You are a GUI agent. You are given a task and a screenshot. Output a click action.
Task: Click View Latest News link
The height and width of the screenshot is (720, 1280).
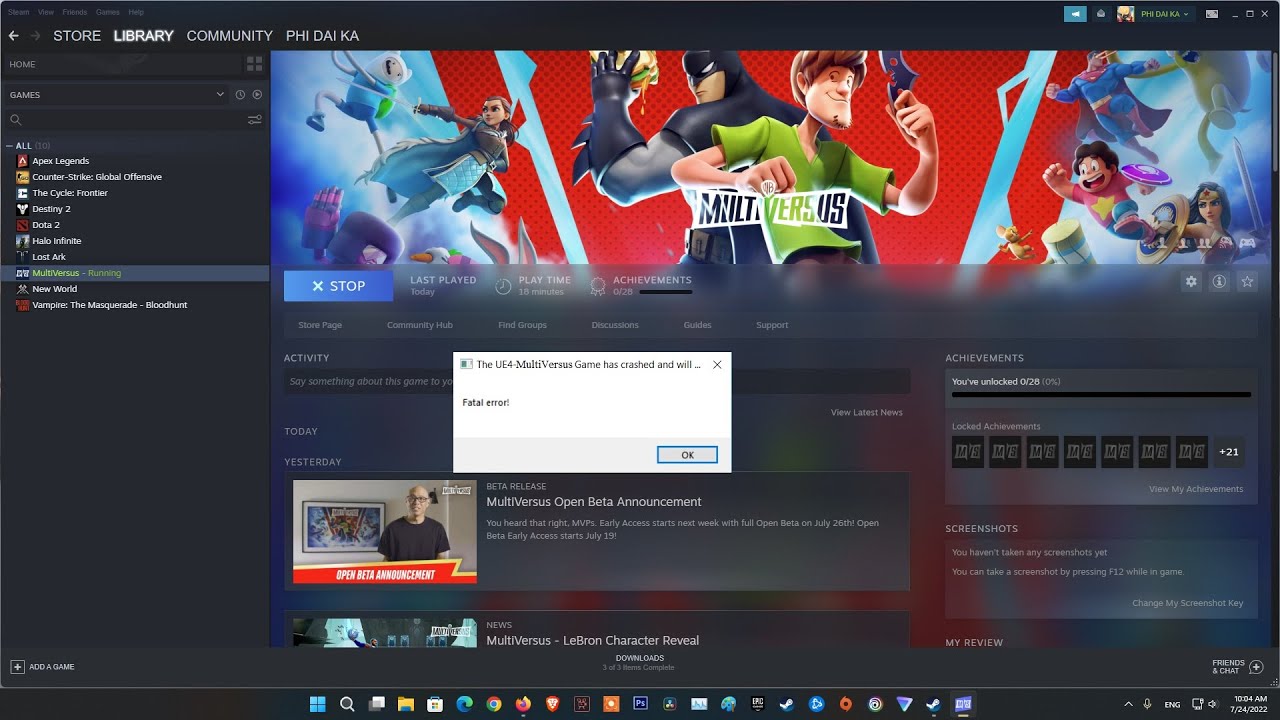[866, 412]
